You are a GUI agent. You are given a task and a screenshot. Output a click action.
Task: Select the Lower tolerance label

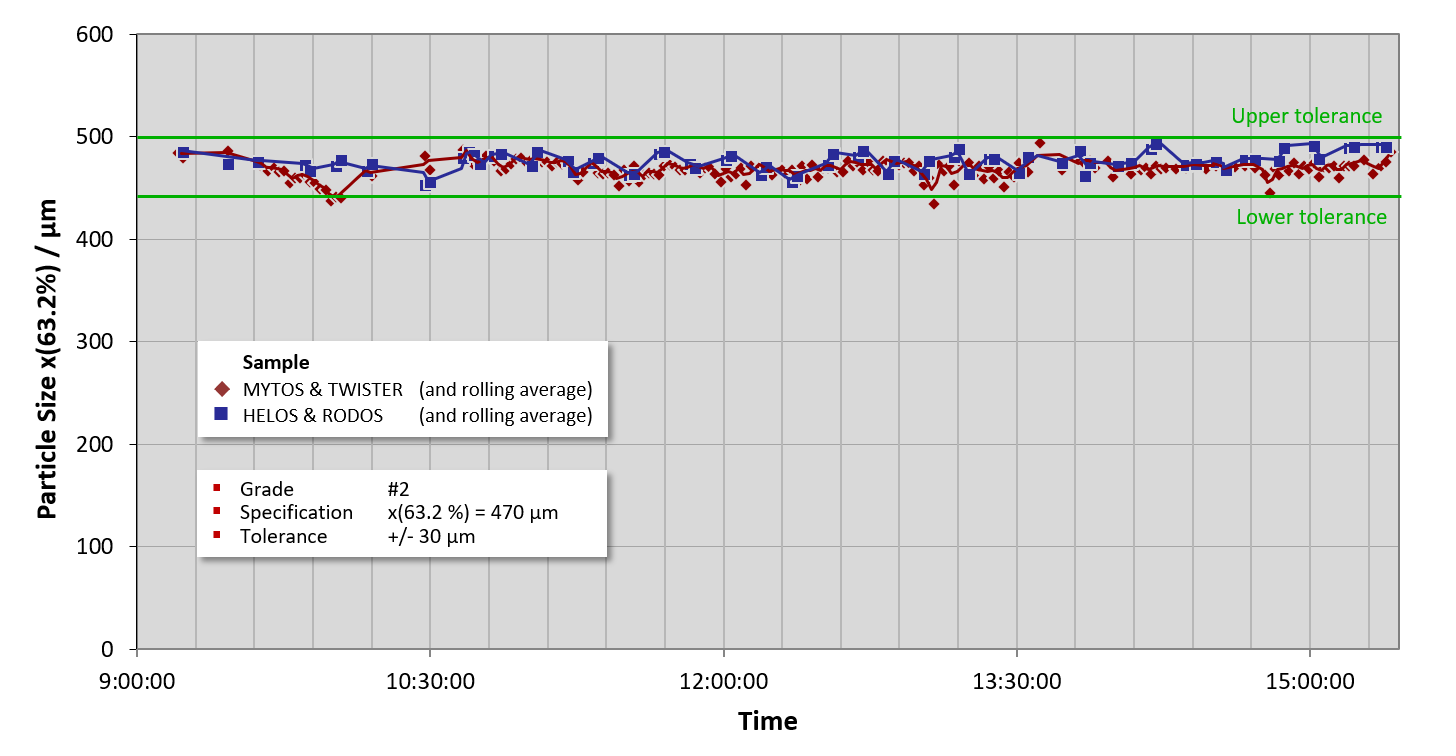1311,217
